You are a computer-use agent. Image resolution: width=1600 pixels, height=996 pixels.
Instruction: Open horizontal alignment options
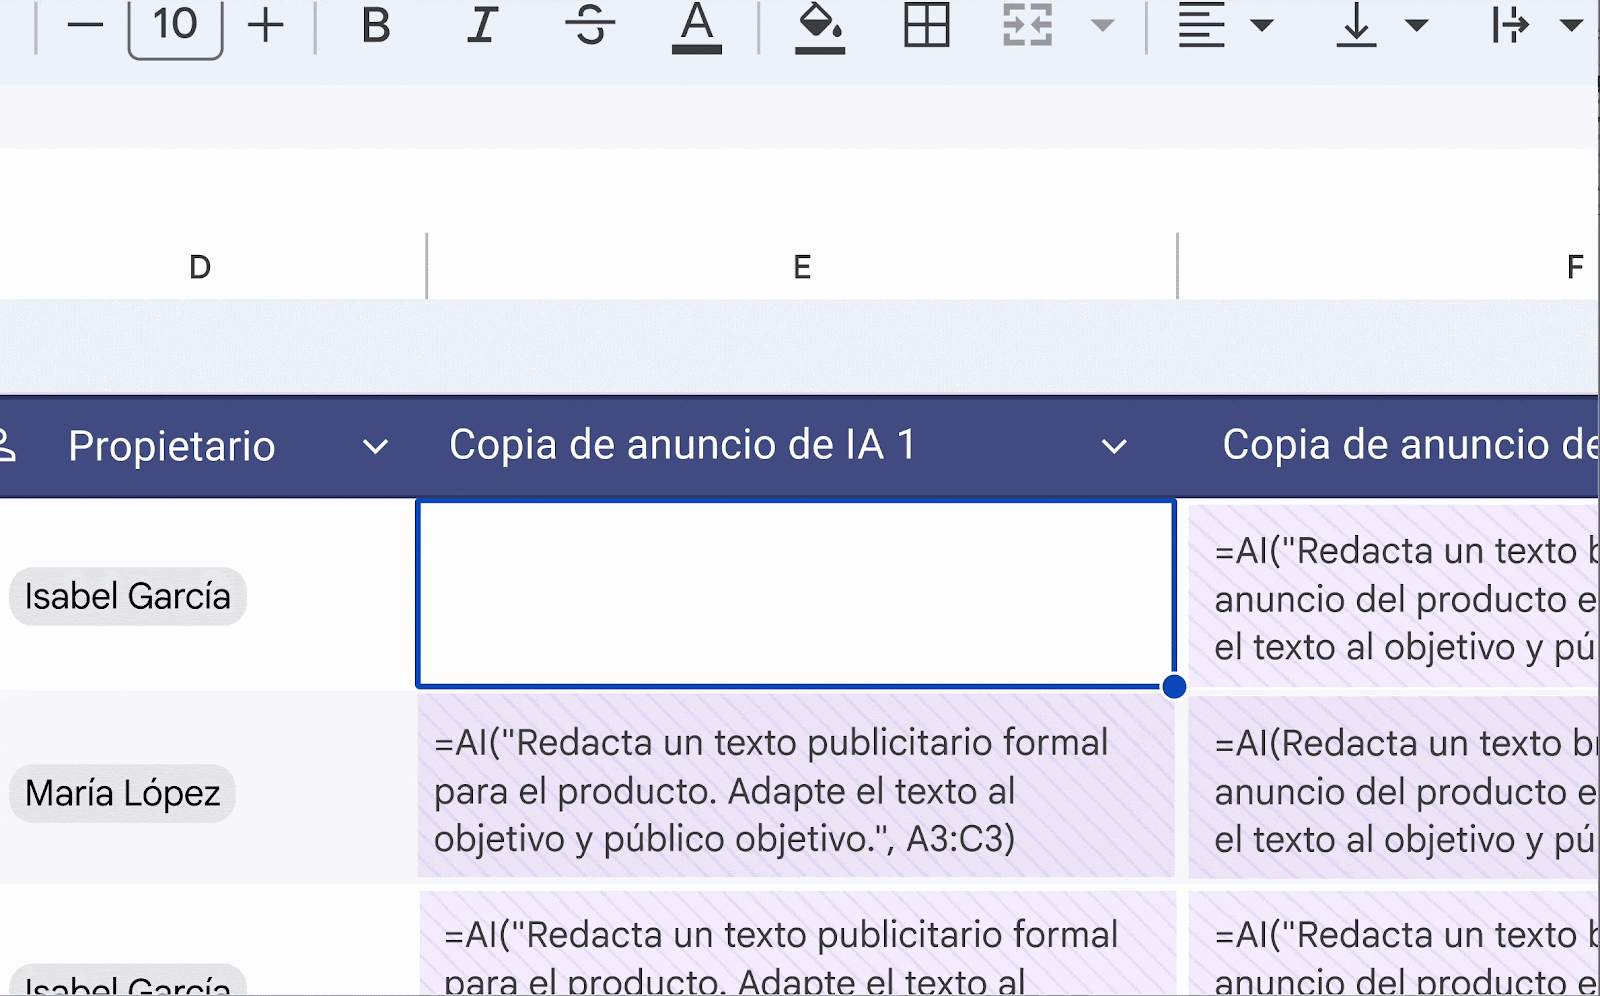point(1200,27)
